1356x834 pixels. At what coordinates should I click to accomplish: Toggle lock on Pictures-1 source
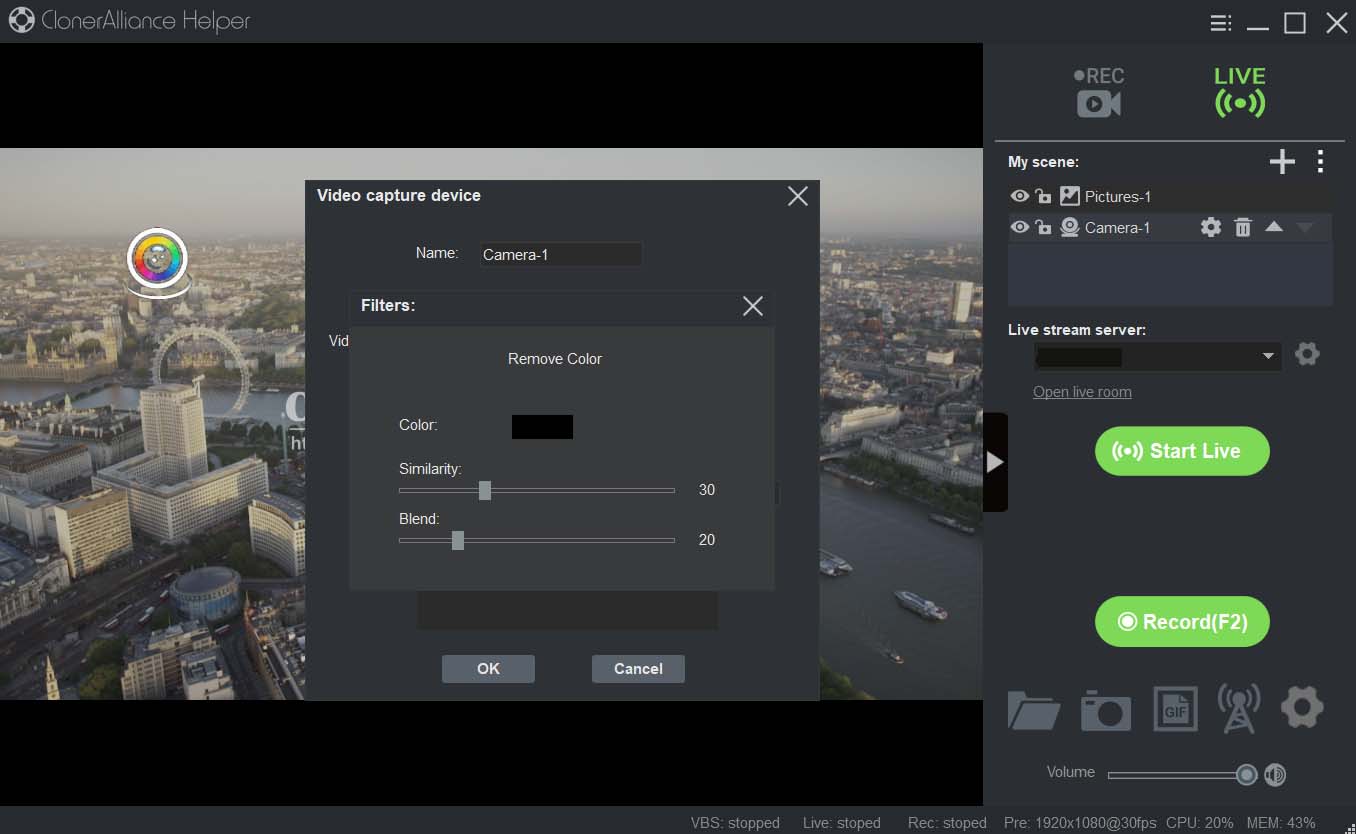click(1043, 196)
